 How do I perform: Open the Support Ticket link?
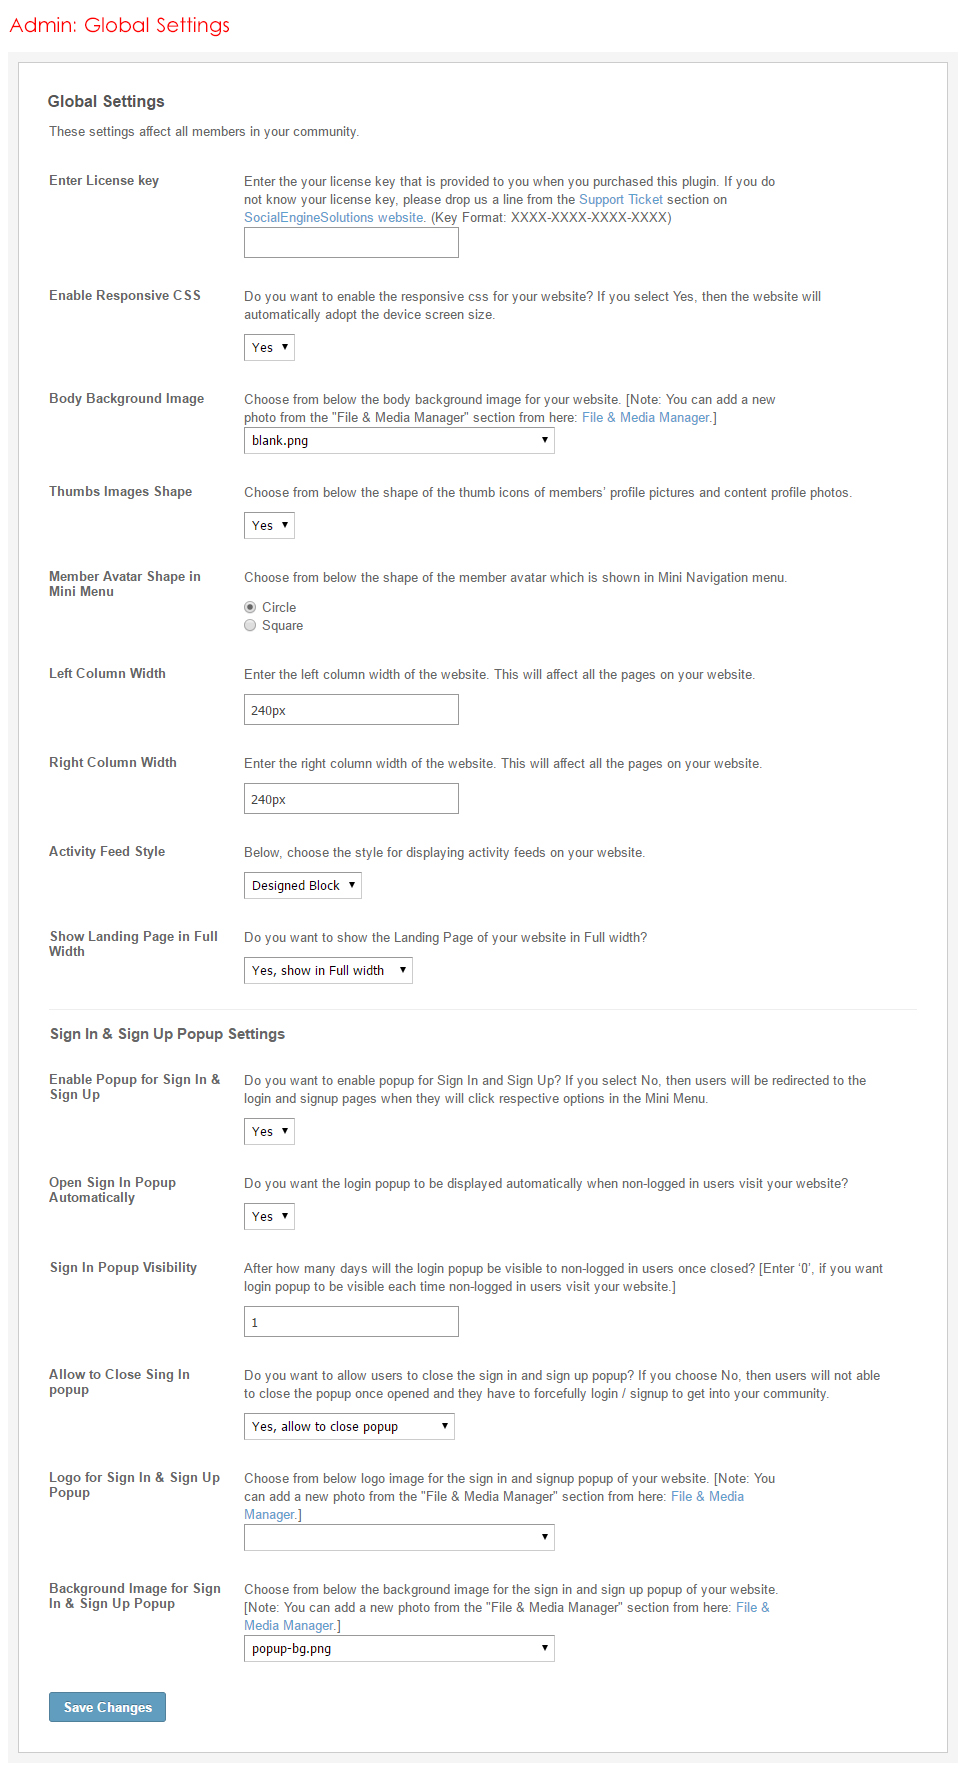coord(620,199)
